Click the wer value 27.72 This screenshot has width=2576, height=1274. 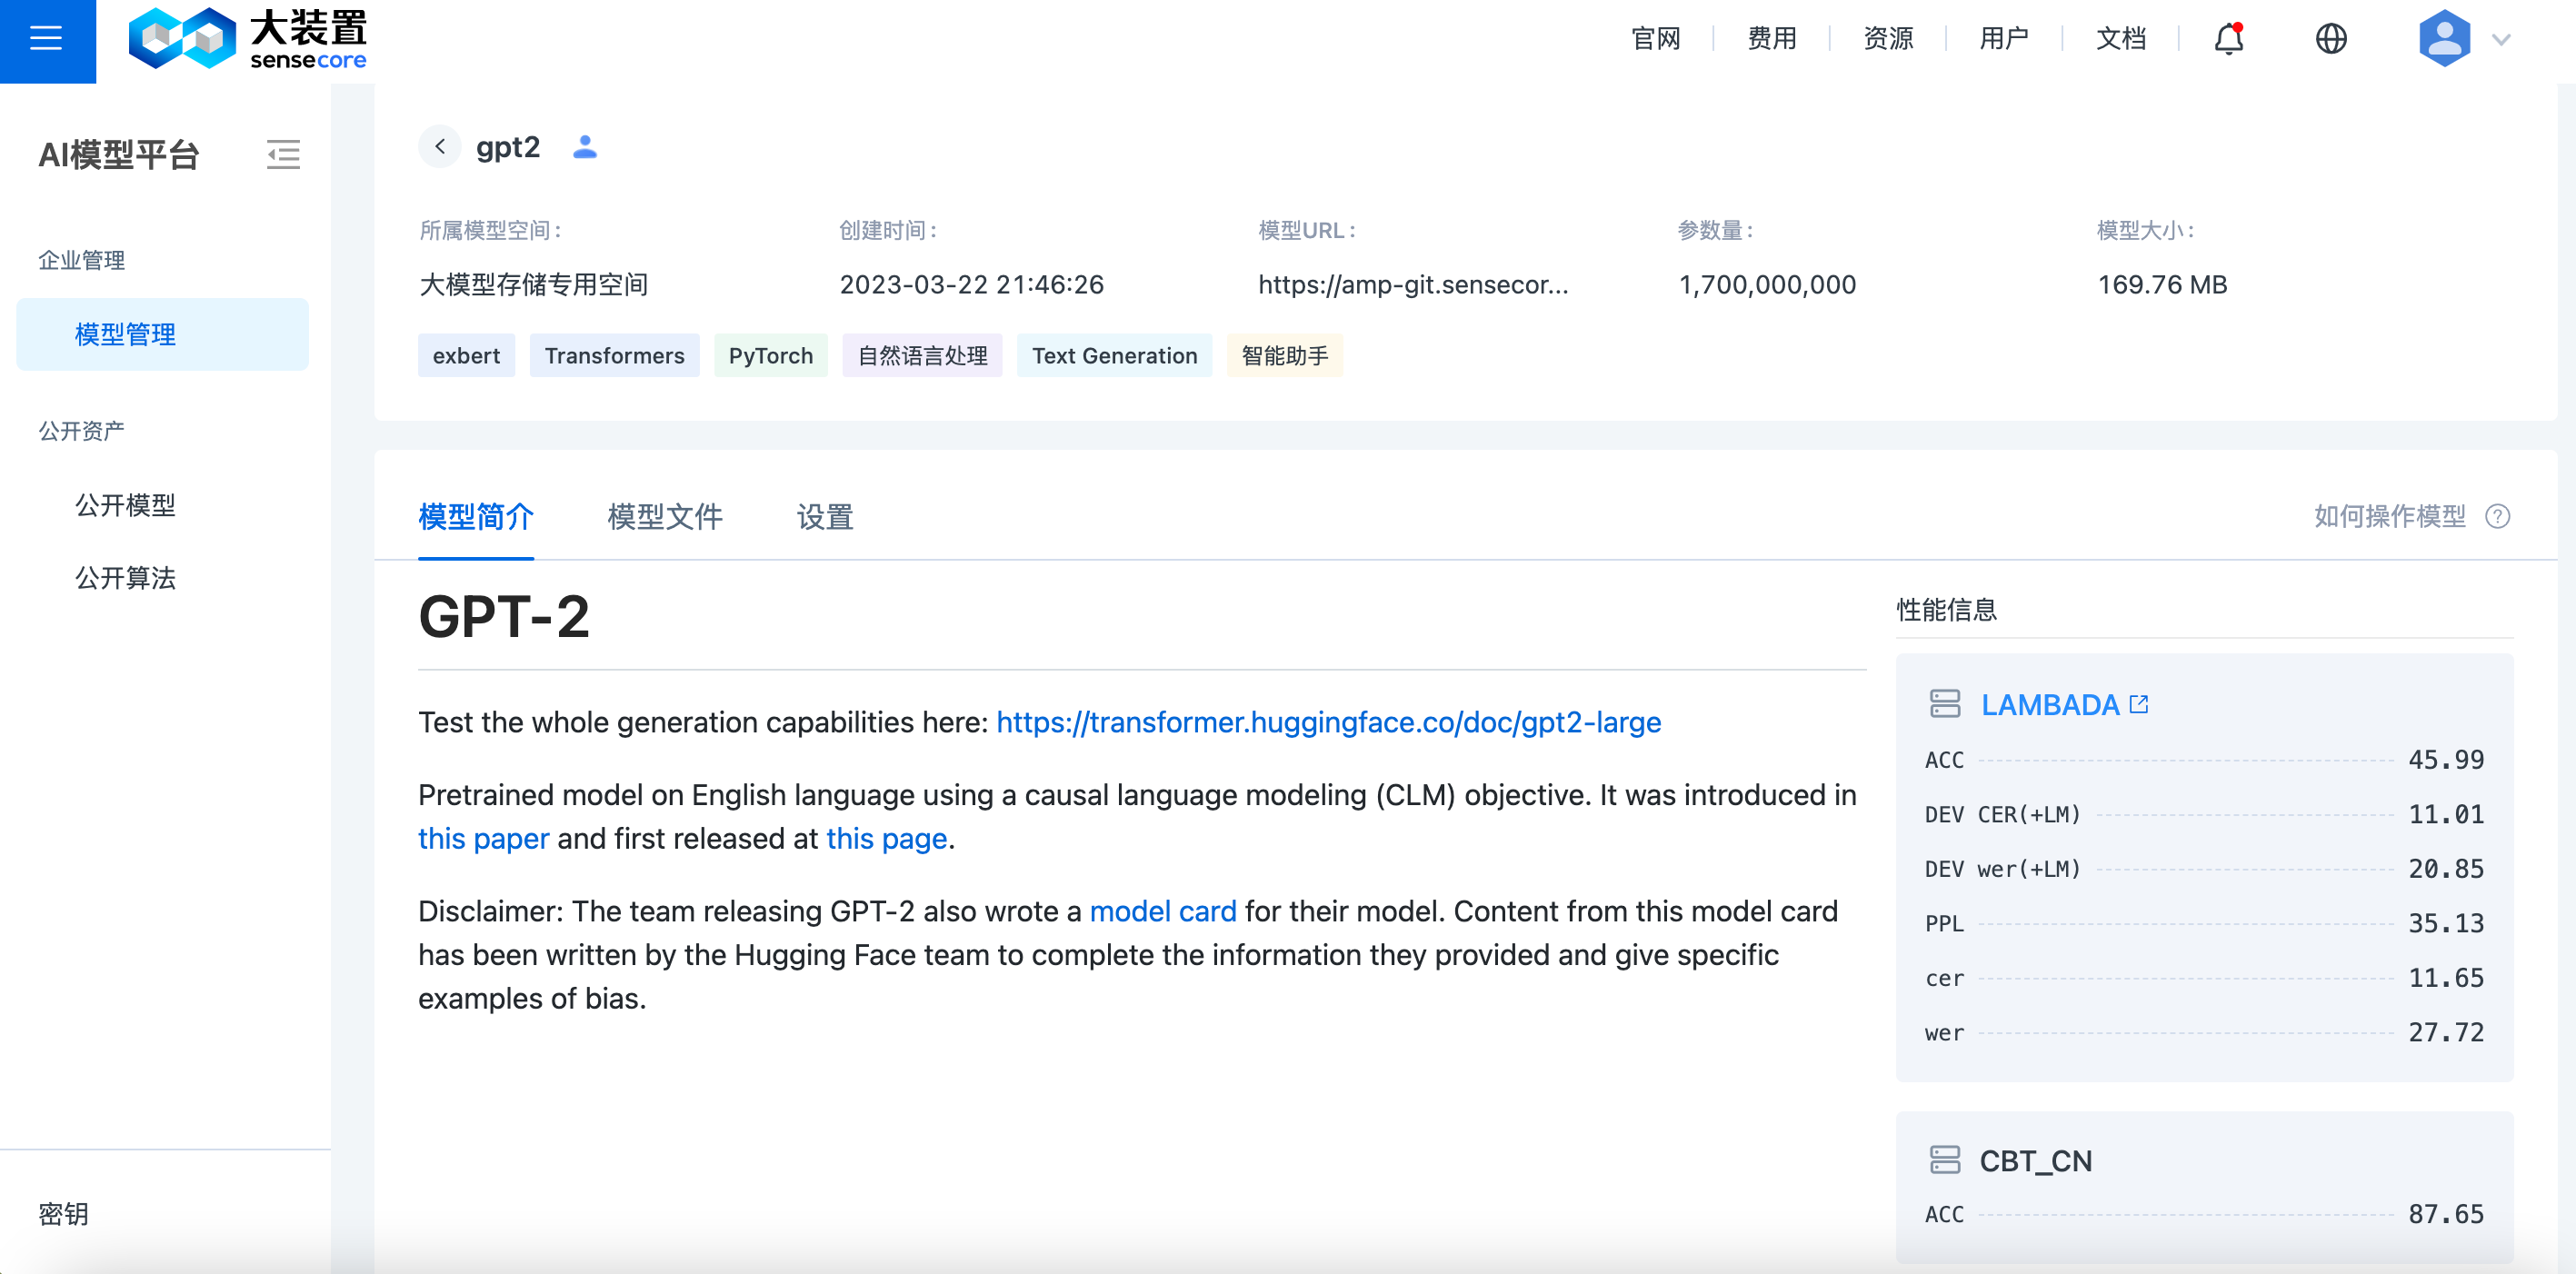coord(2446,1032)
